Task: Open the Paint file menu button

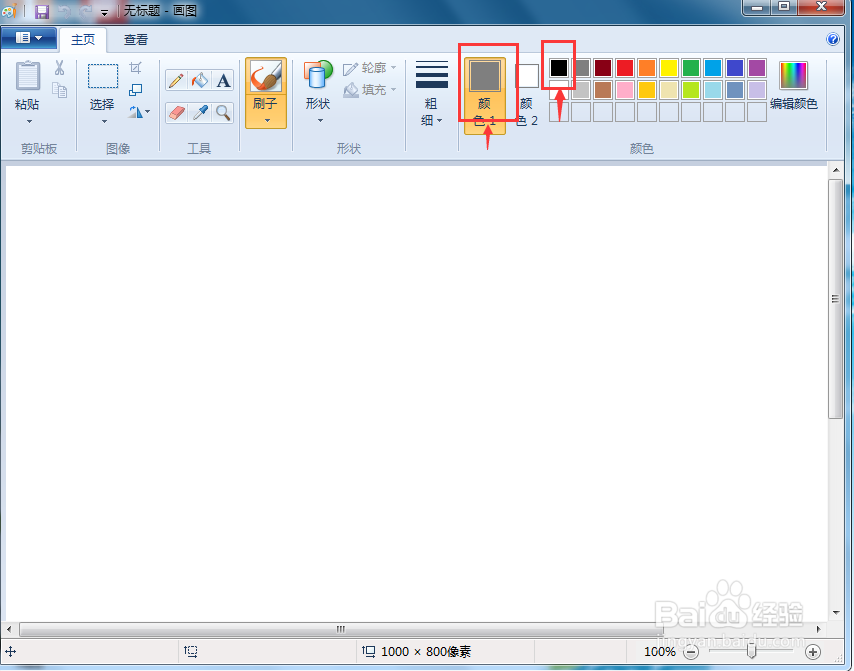Action: [x=29, y=38]
